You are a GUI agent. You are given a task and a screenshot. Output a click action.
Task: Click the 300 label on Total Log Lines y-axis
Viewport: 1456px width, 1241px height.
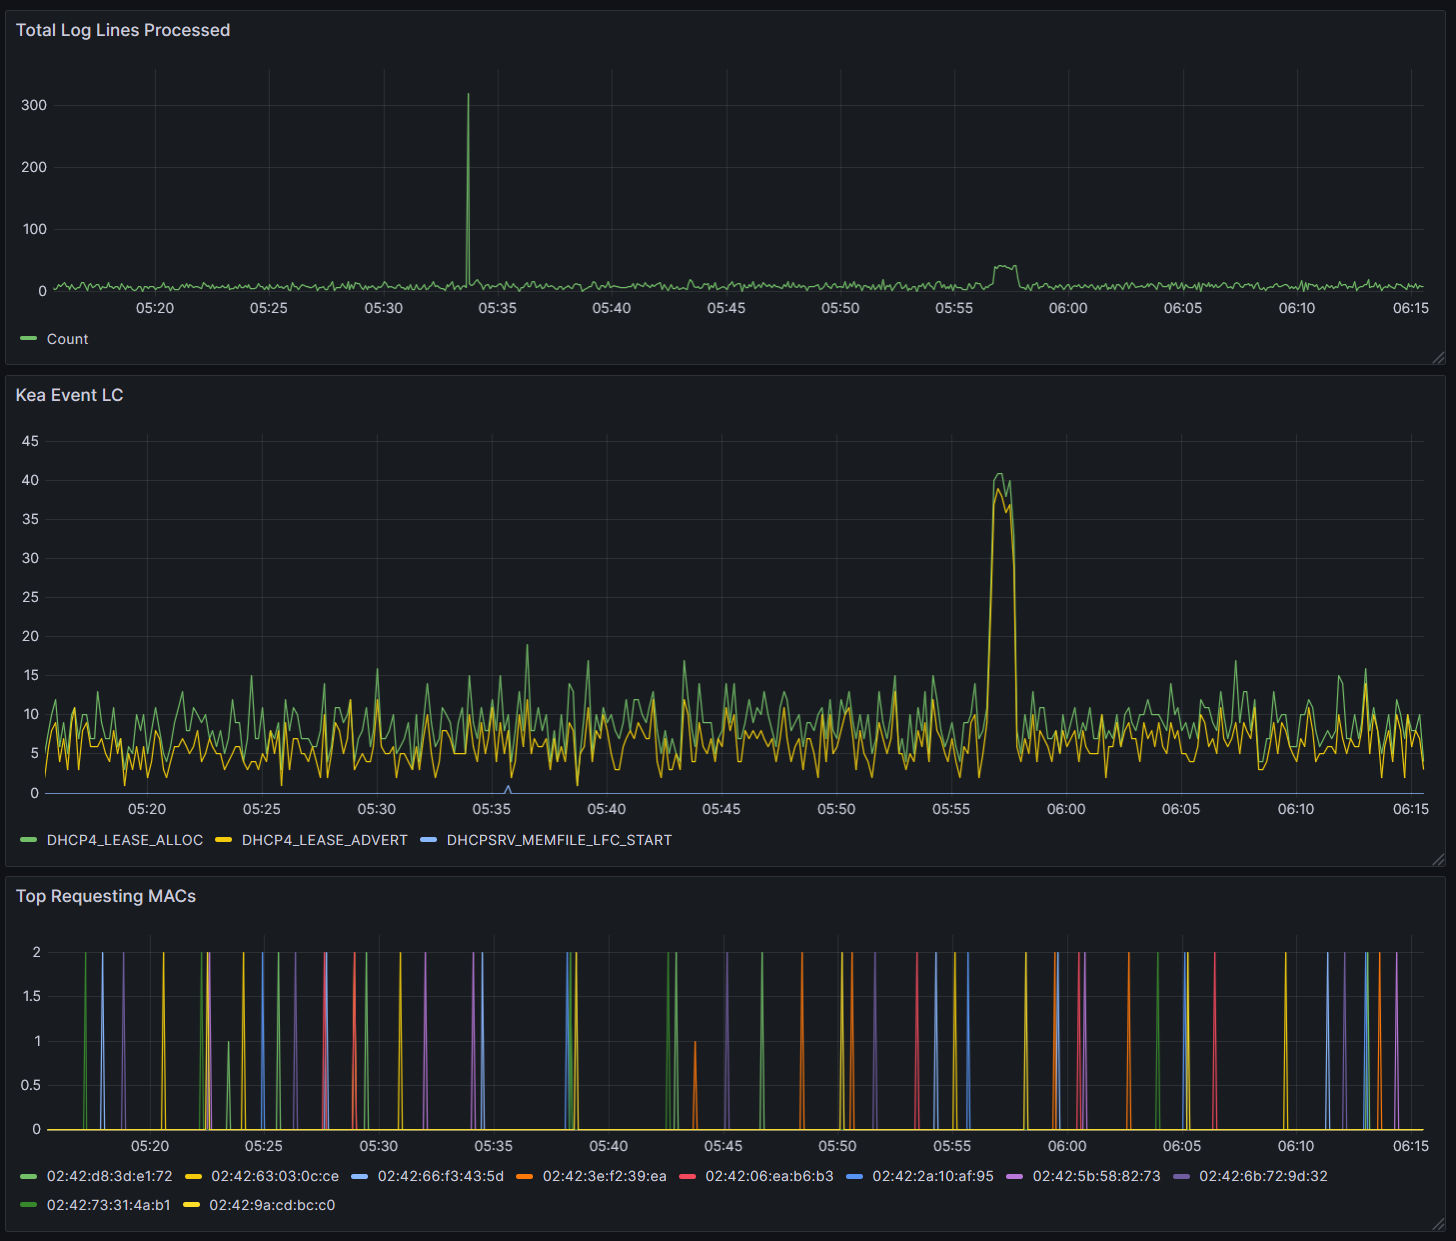[x=34, y=105]
